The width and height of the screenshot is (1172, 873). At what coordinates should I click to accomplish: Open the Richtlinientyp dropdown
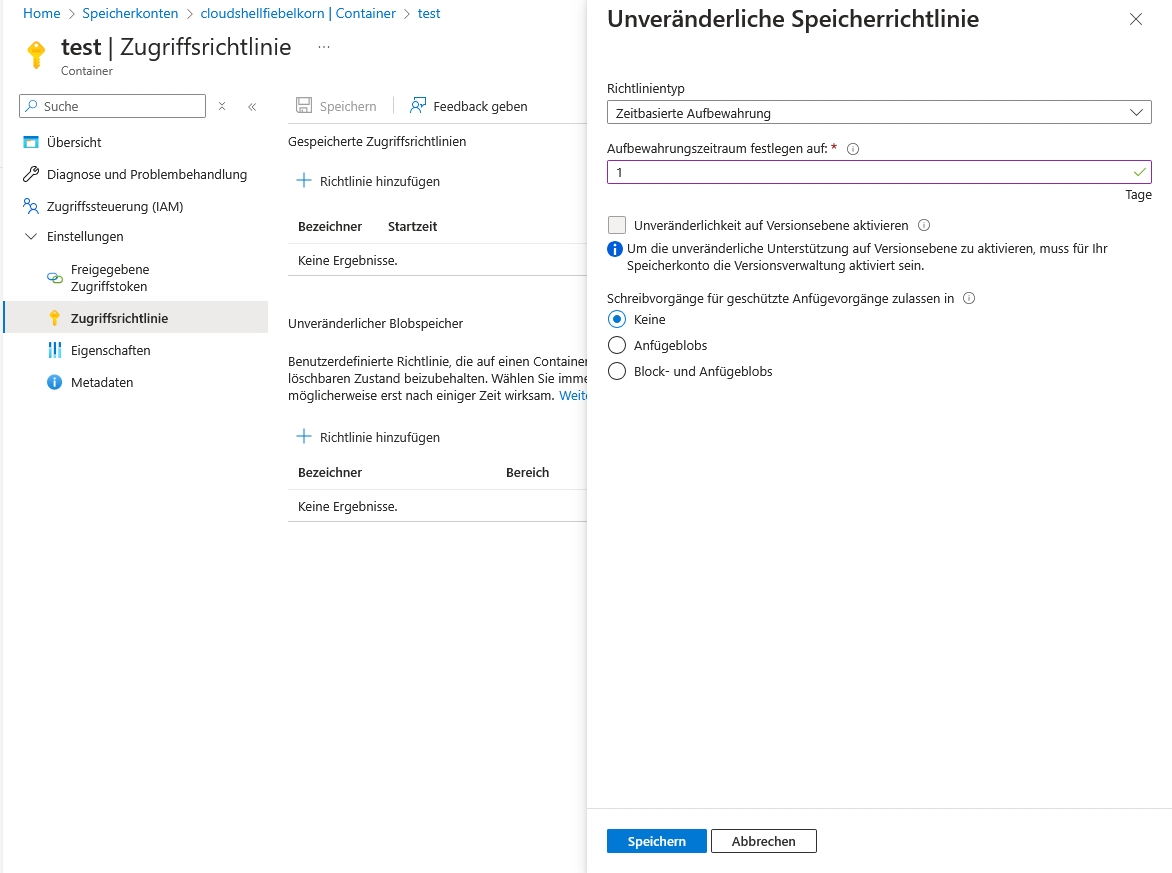pos(879,113)
